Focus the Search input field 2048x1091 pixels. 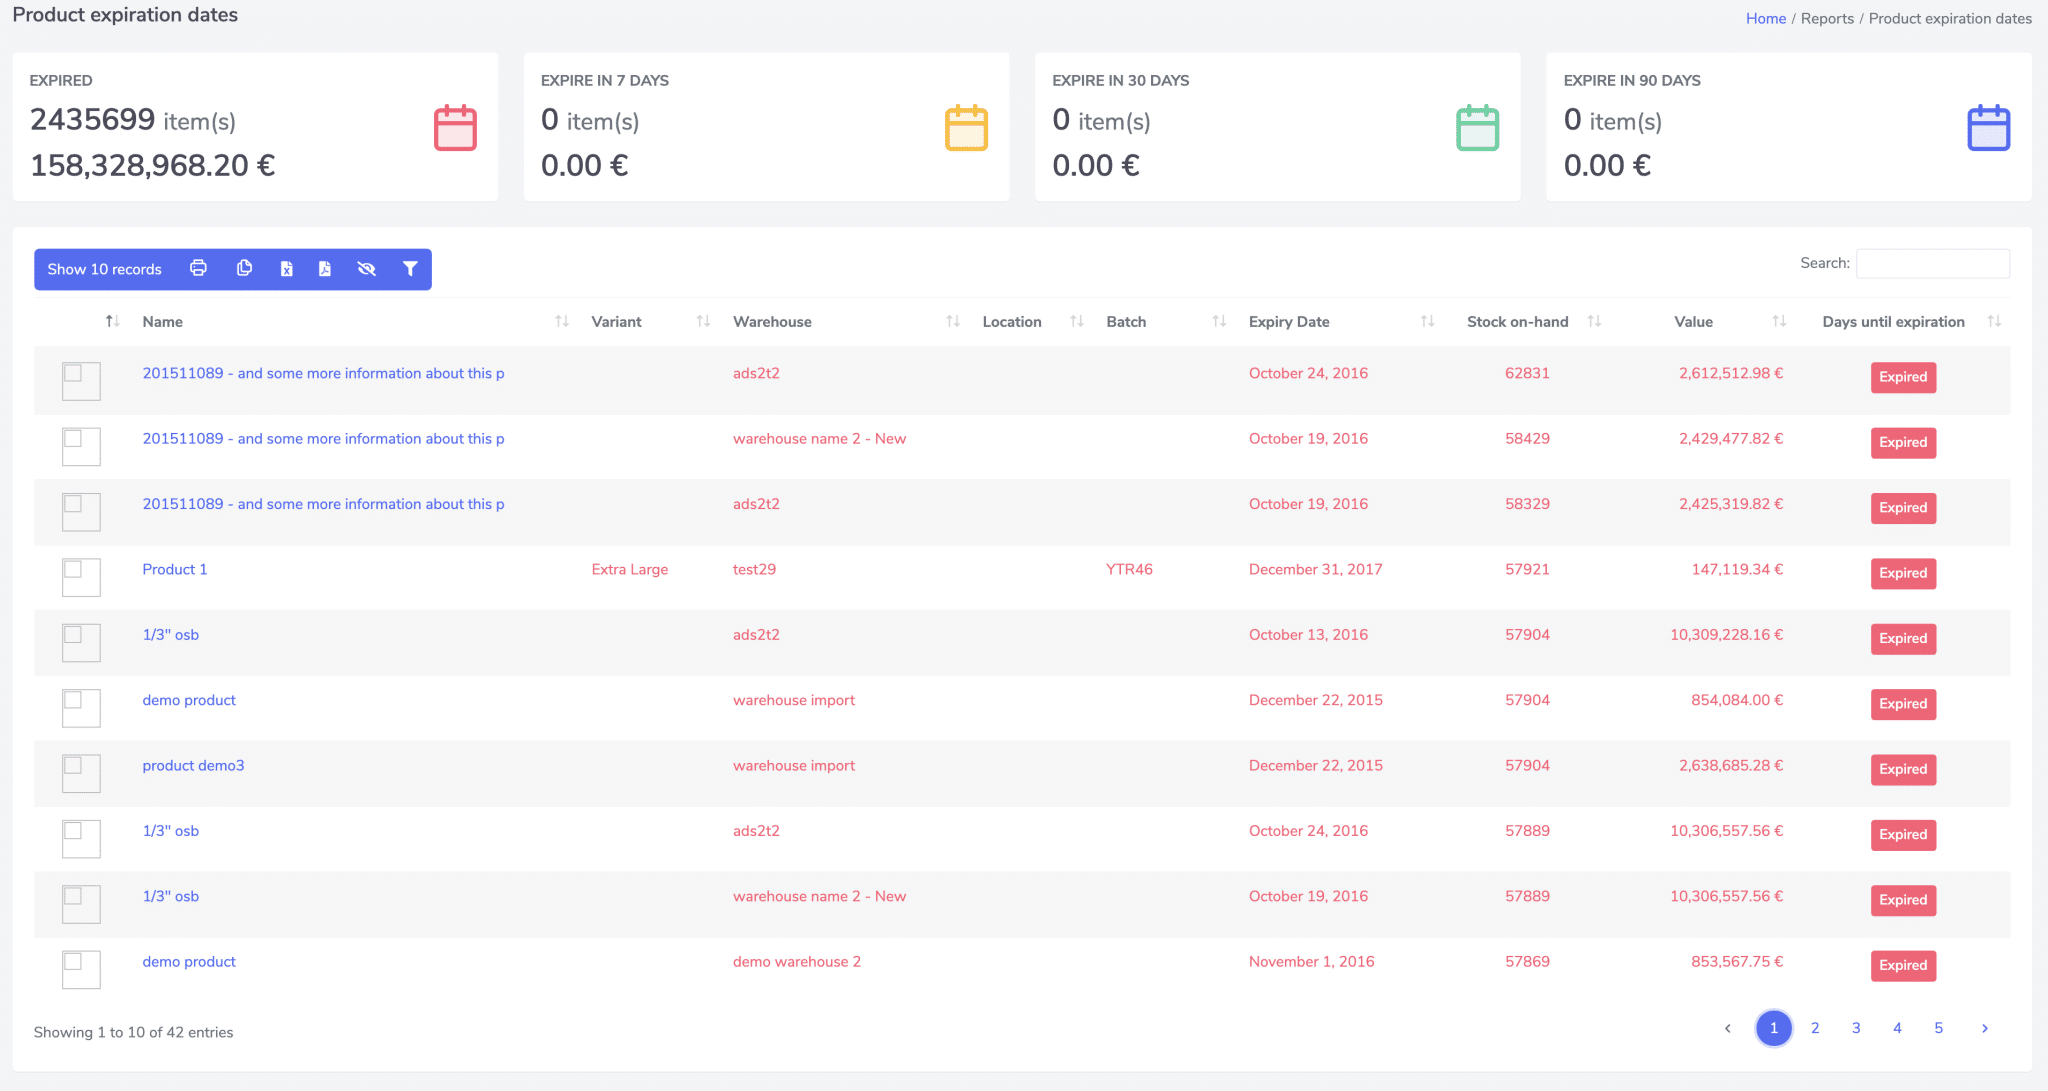(x=1932, y=263)
